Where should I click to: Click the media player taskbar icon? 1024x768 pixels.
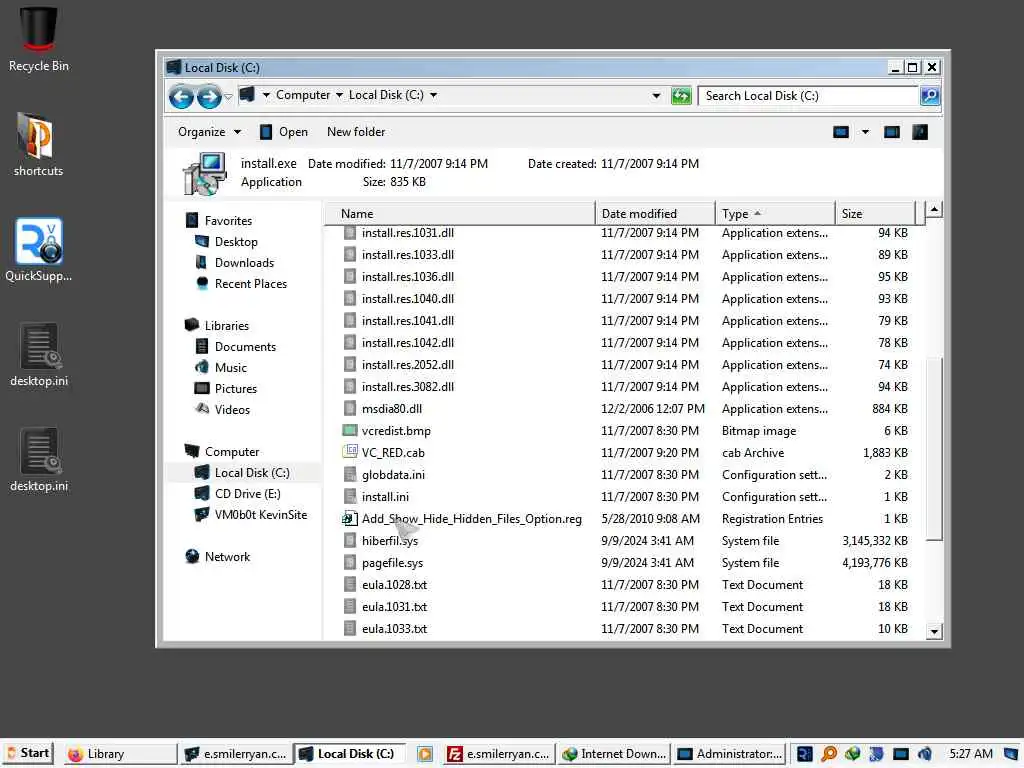pyautogui.click(x=424, y=754)
